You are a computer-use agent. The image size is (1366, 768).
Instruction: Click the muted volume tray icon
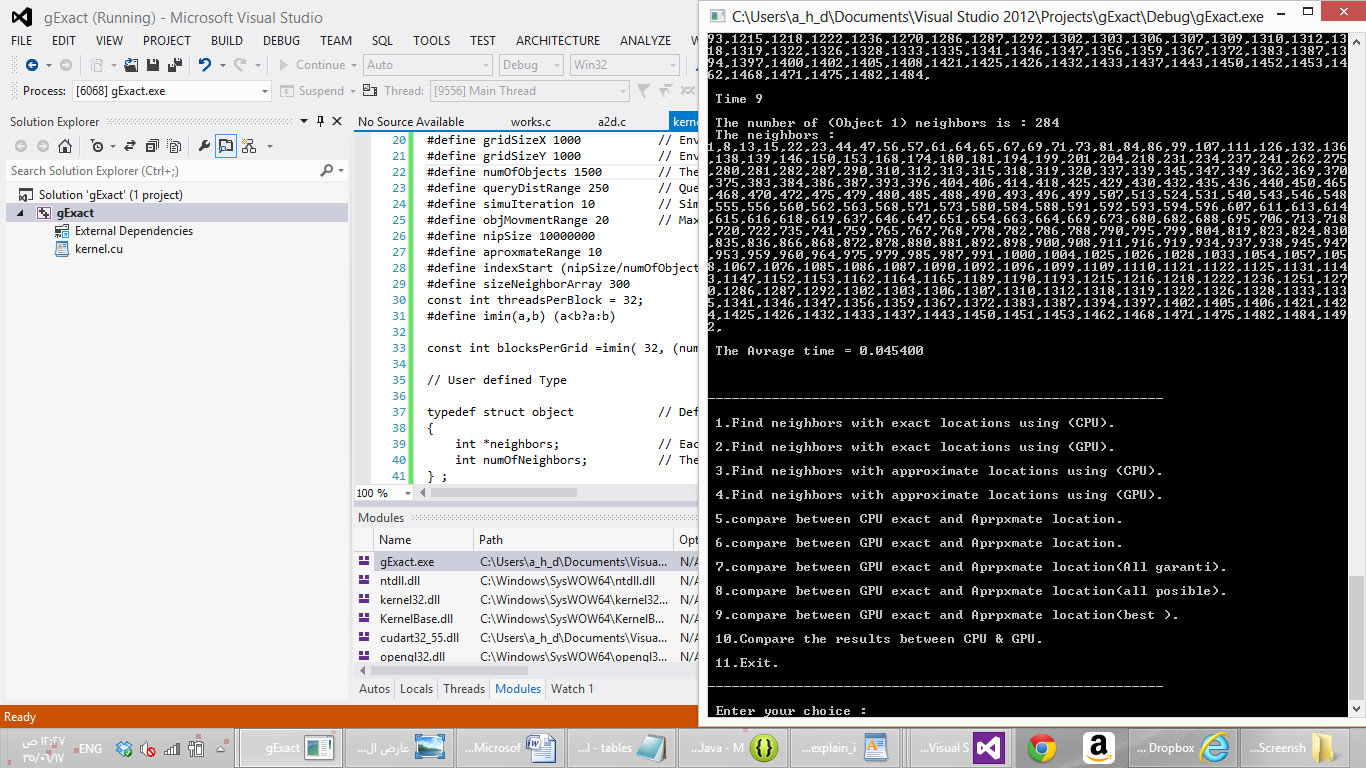click(148, 749)
